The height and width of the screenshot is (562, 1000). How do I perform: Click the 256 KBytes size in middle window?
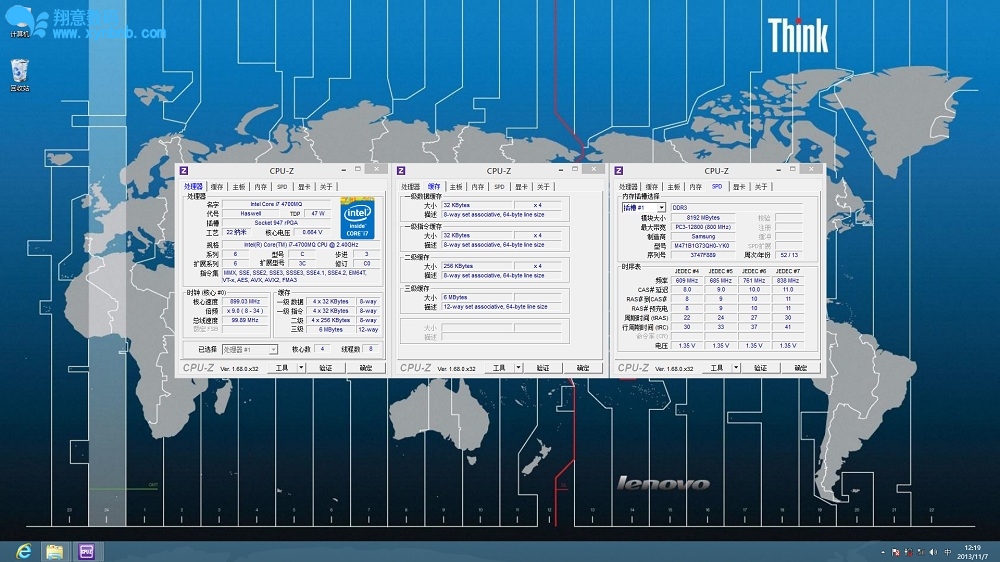(x=477, y=266)
